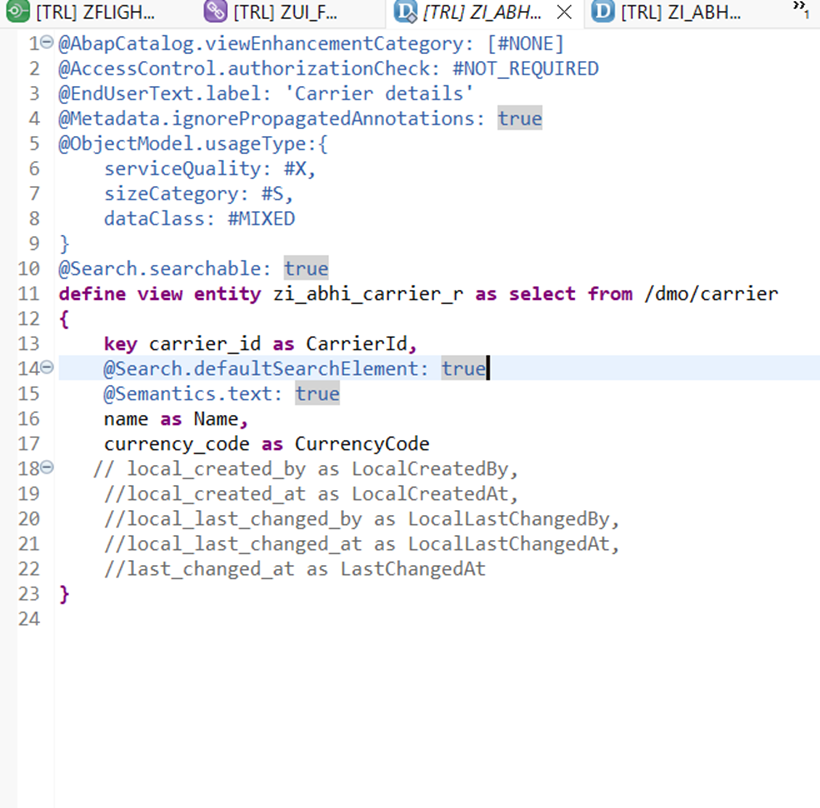Click line number 23 in the gutter
The width and height of the screenshot is (820, 808).
pyautogui.click(x=29, y=594)
